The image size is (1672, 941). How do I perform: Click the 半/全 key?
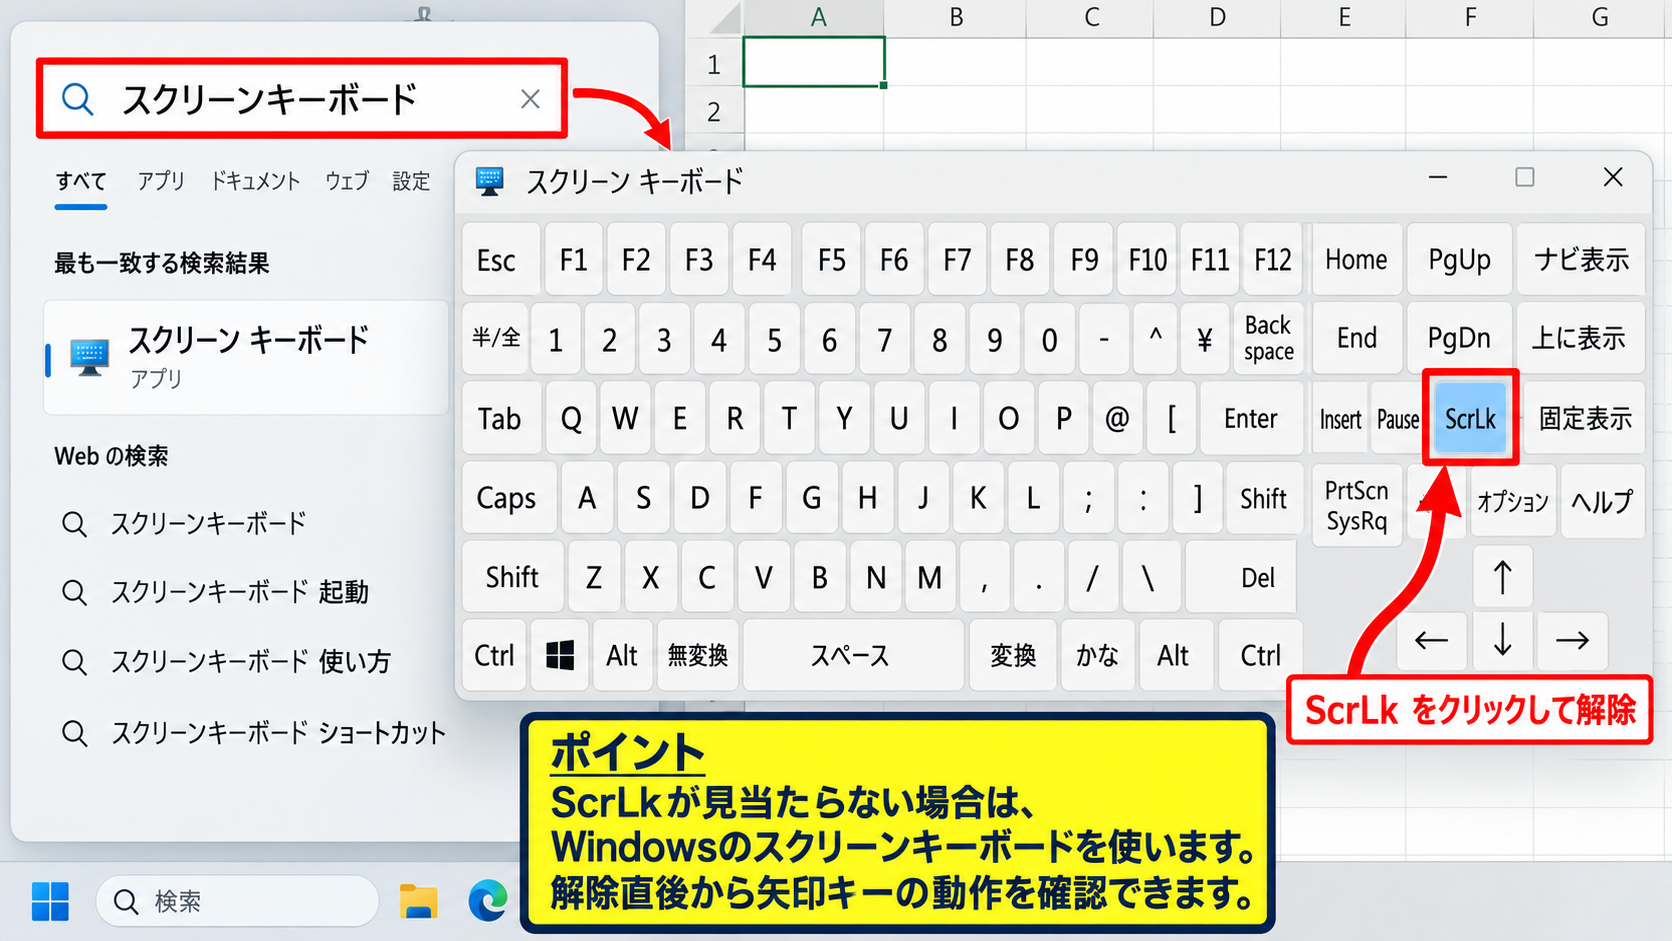pos(496,339)
